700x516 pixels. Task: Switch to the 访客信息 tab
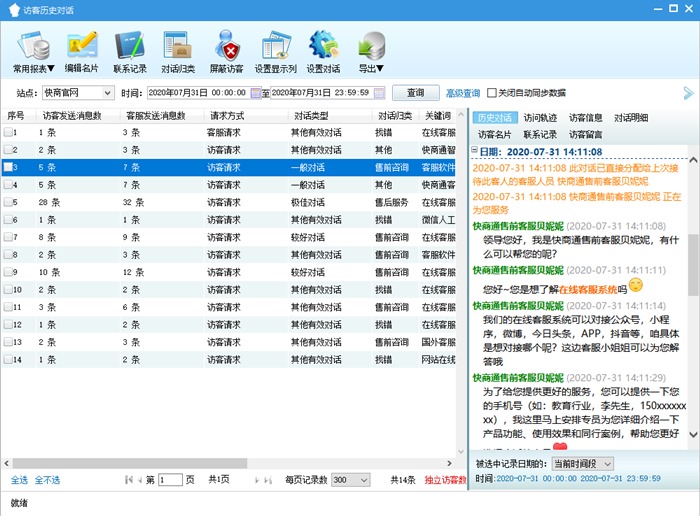pyautogui.click(x=586, y=118)
